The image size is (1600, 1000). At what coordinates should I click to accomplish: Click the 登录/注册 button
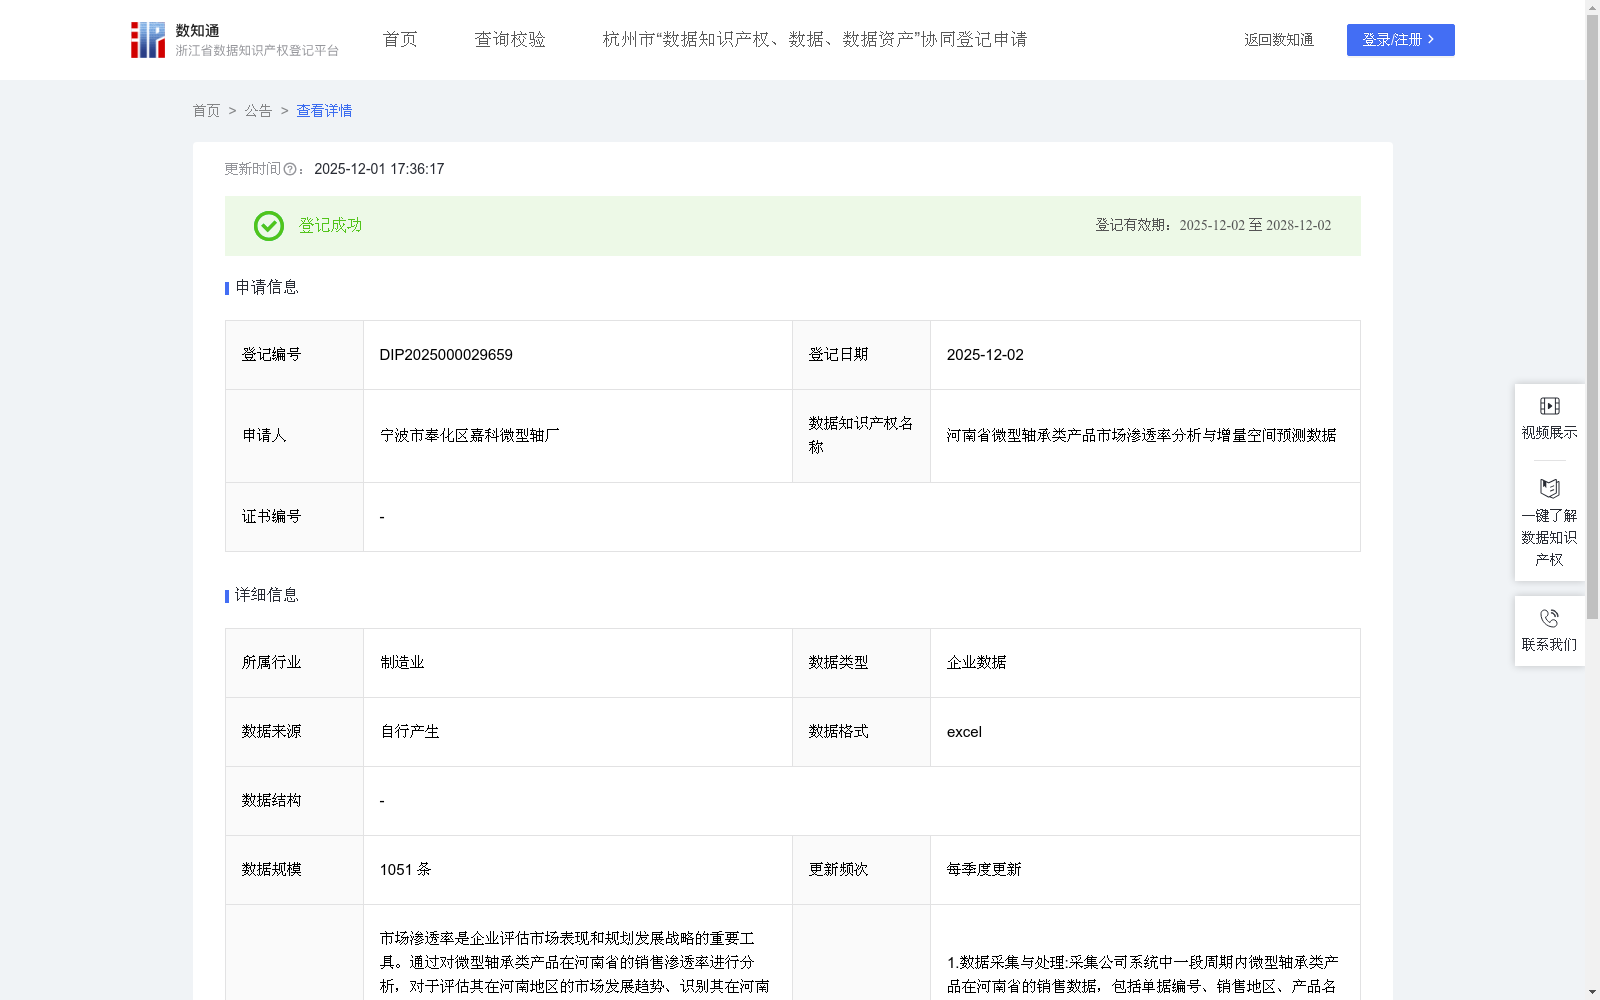click(x=1400, y=40)
